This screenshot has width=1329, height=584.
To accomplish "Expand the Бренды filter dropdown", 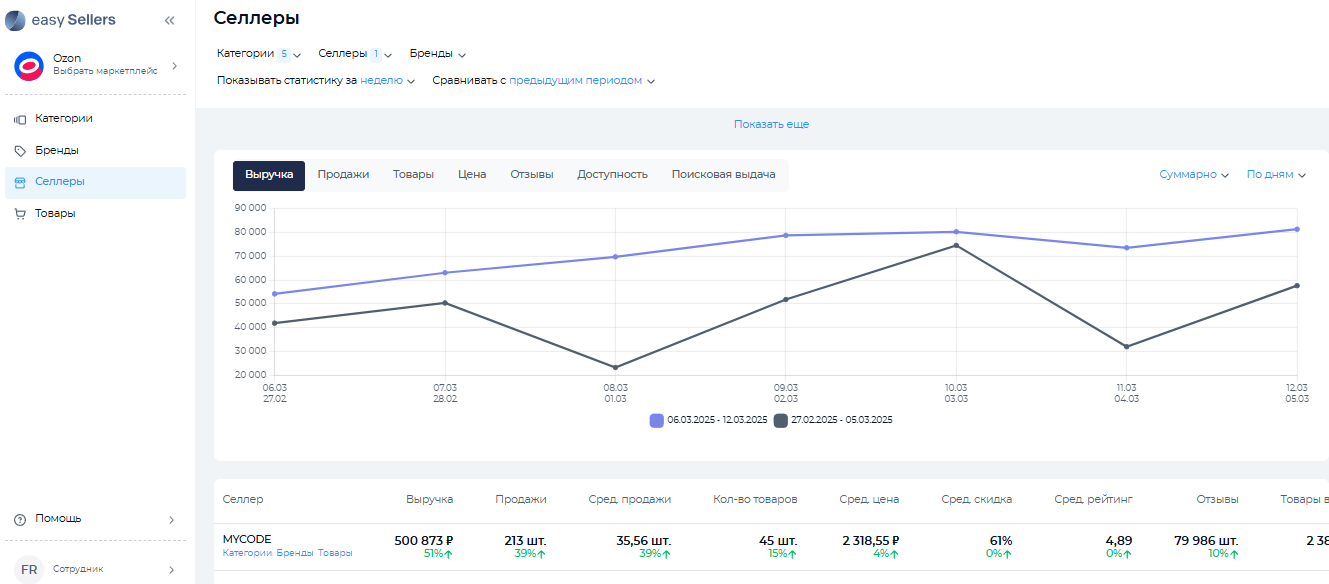I will [438, 54].
